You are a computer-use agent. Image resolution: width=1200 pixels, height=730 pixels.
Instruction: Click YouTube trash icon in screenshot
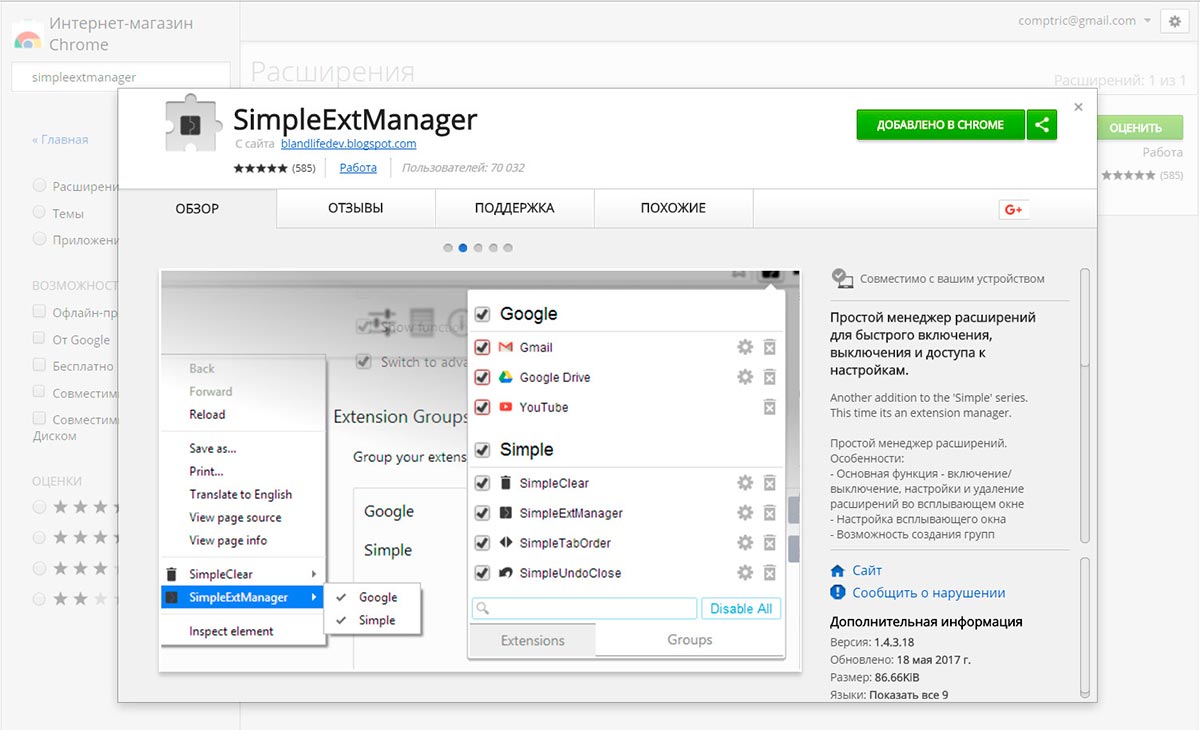click(x=770, y=407)
